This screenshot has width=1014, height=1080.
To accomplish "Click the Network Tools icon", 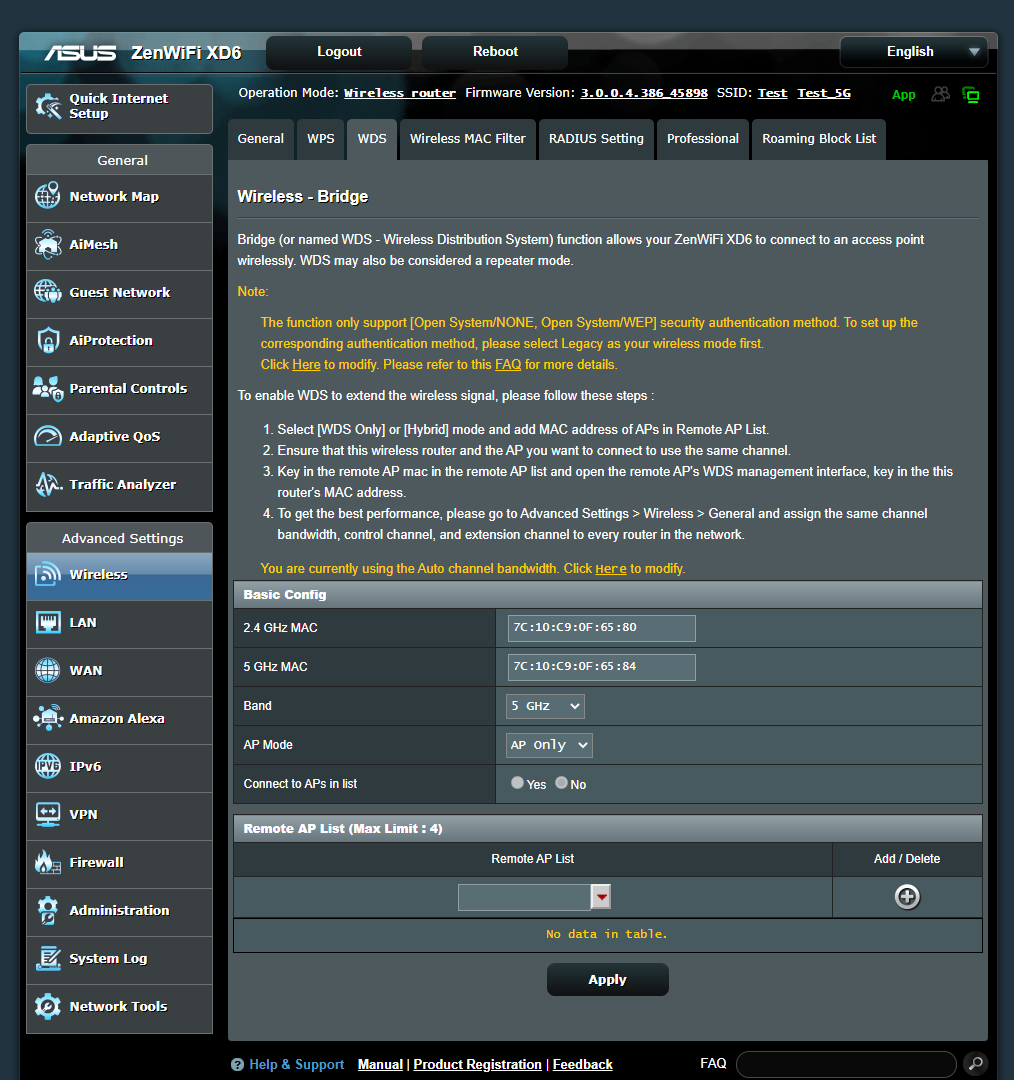I will click(x=48, y=1006).
